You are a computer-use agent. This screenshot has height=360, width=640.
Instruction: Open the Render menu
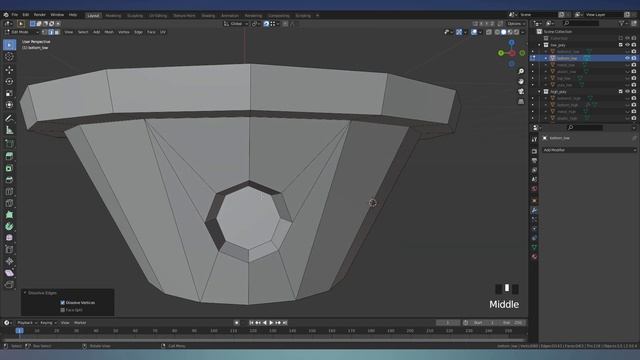point(40,15)
